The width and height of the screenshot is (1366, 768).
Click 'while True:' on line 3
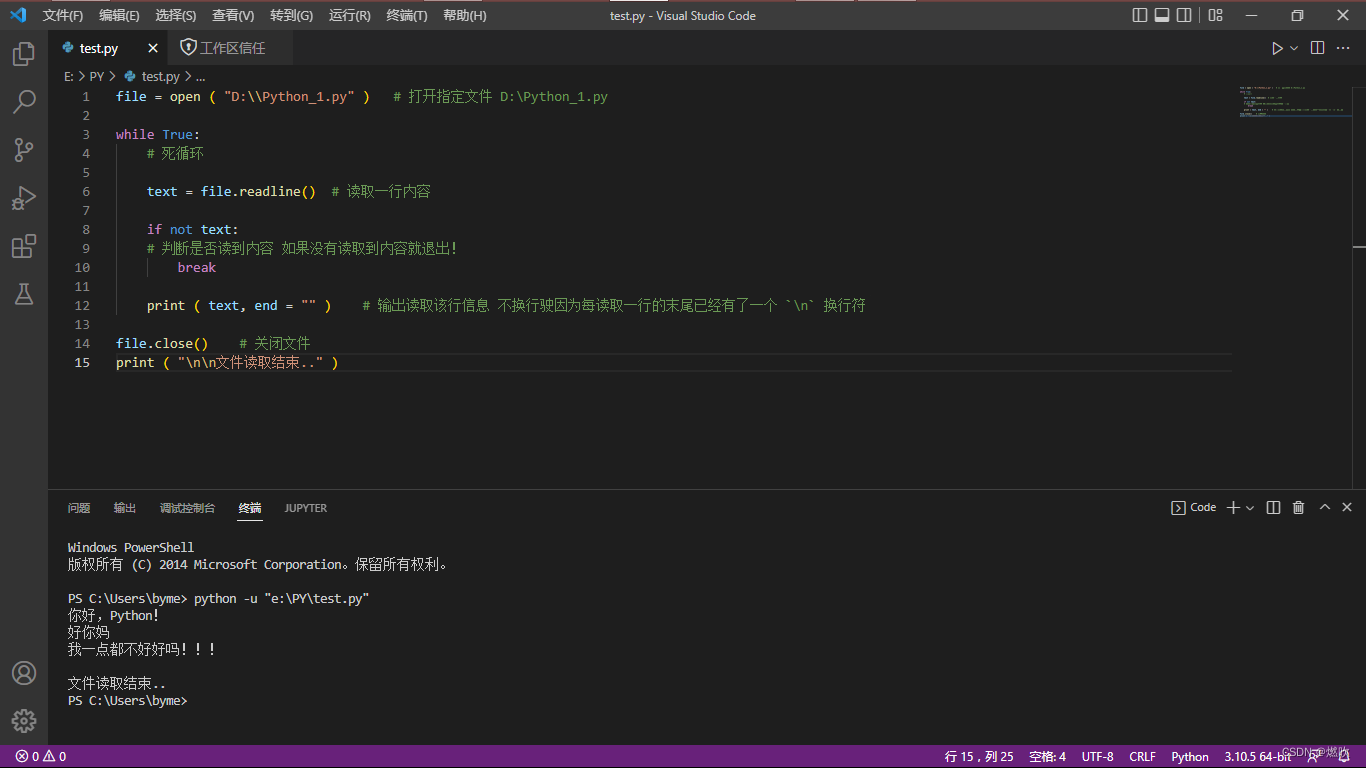(158, 135)
